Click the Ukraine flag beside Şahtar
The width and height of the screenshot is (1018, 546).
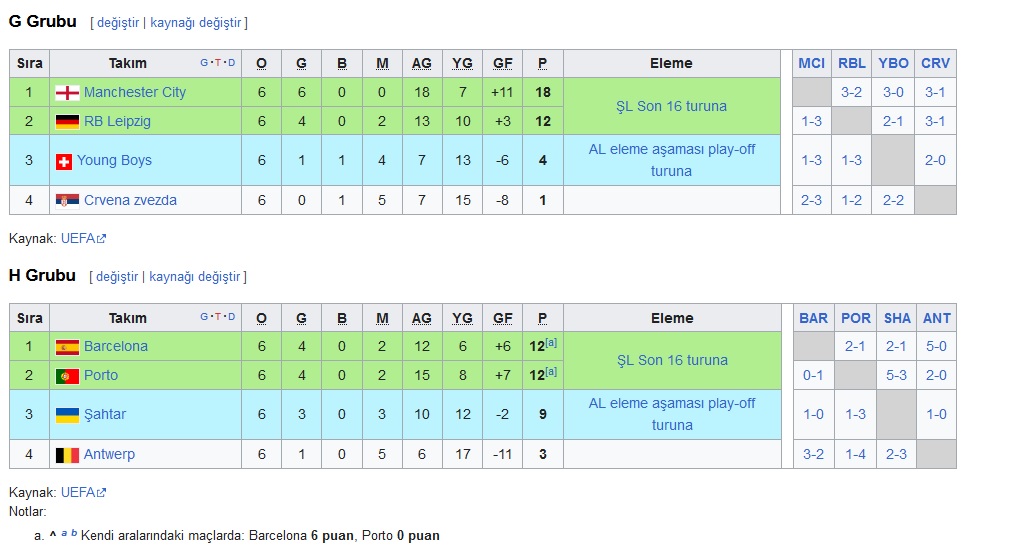pos(67,415)
